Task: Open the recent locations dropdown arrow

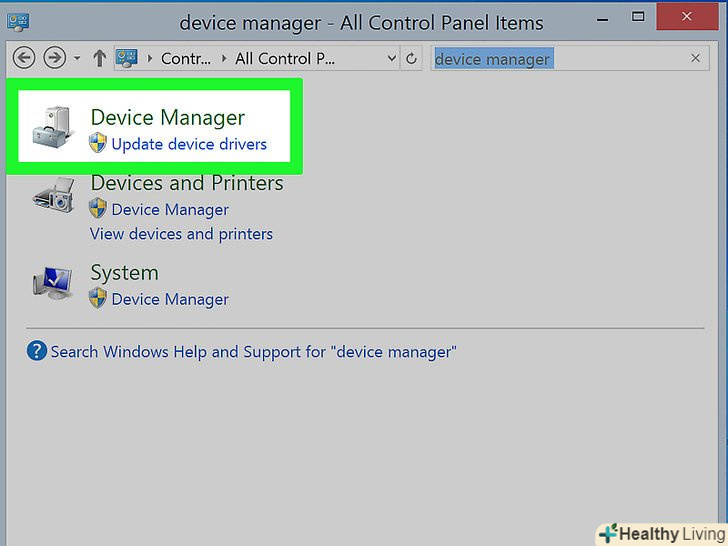Action: tap(77, 59)
